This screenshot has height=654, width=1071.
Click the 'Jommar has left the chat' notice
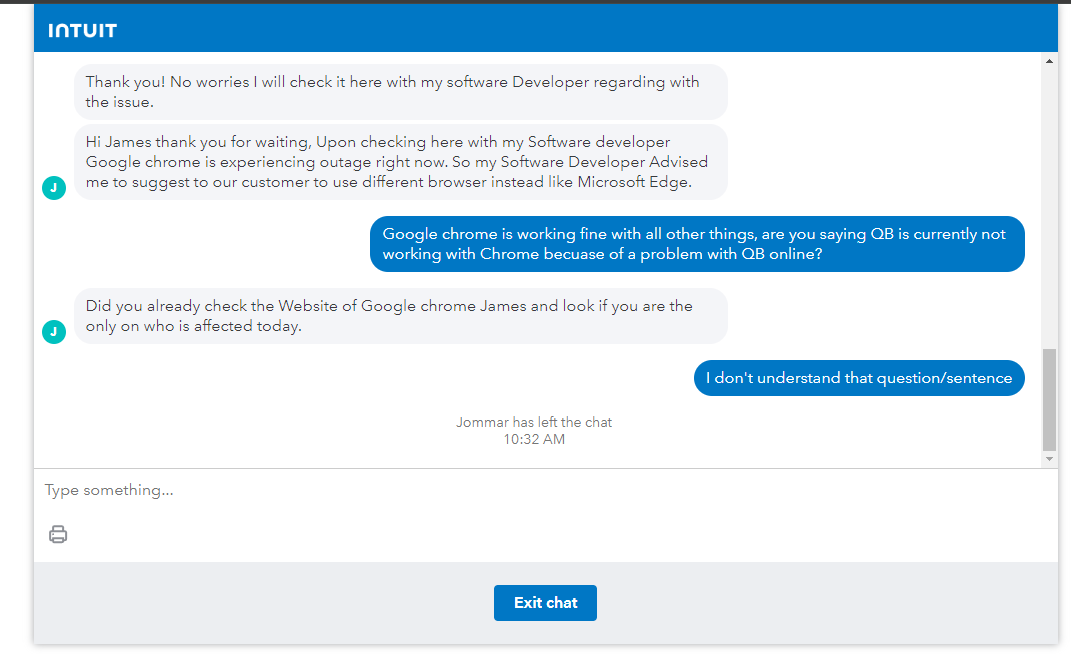click(x=533, y=421)
